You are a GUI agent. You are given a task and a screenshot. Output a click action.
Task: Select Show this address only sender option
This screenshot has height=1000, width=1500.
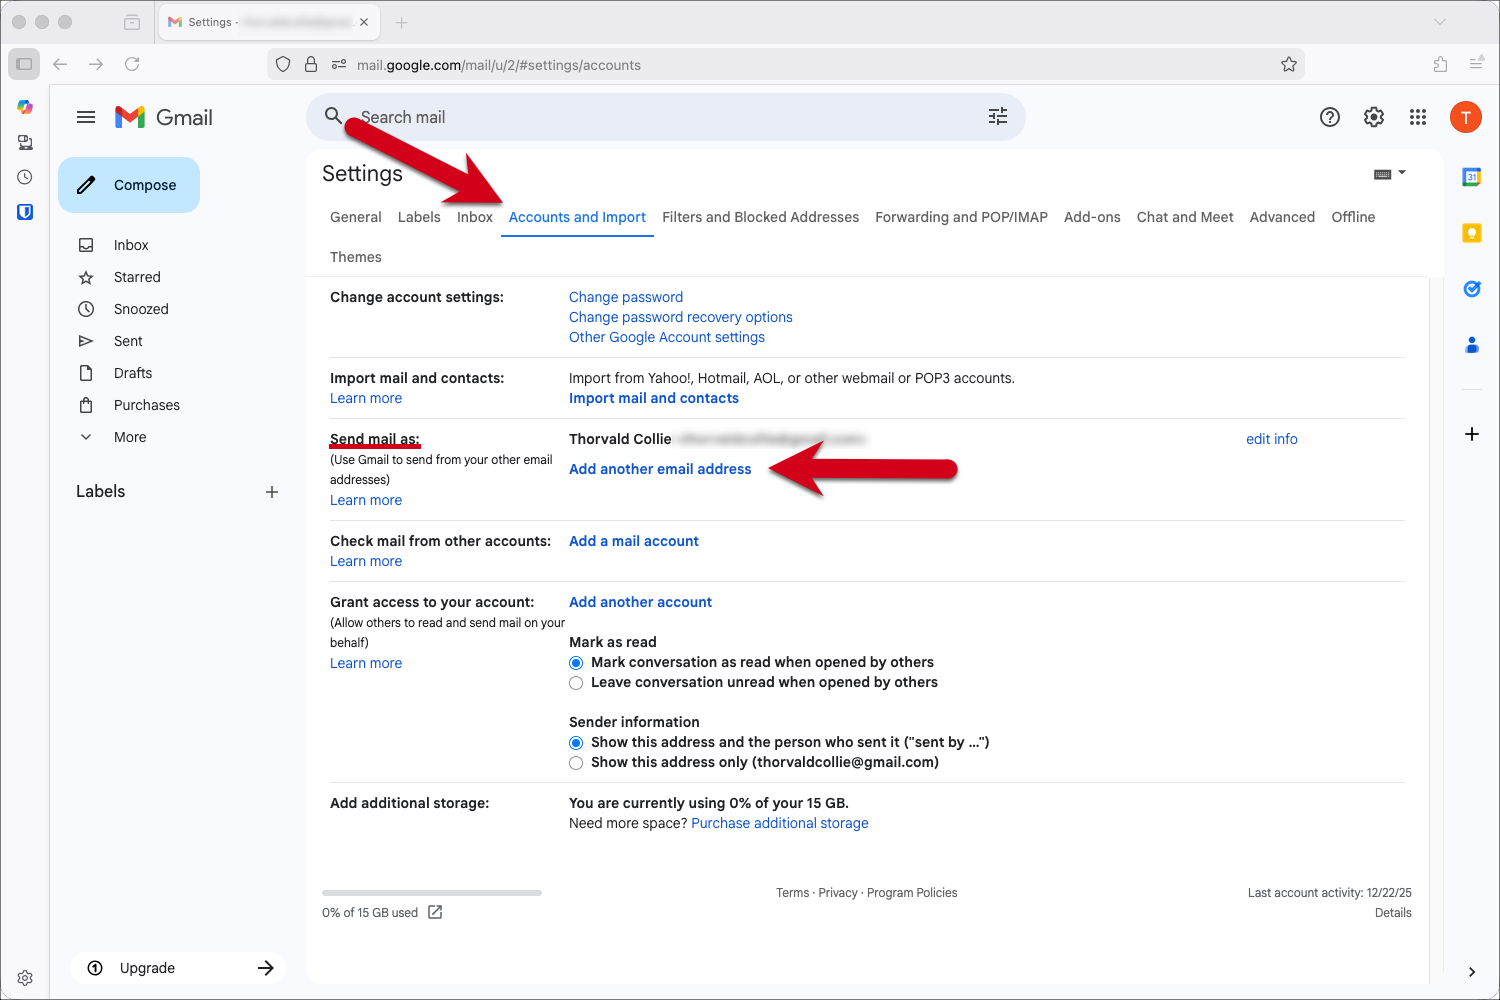pyautogui.click(x=576, y=762)
